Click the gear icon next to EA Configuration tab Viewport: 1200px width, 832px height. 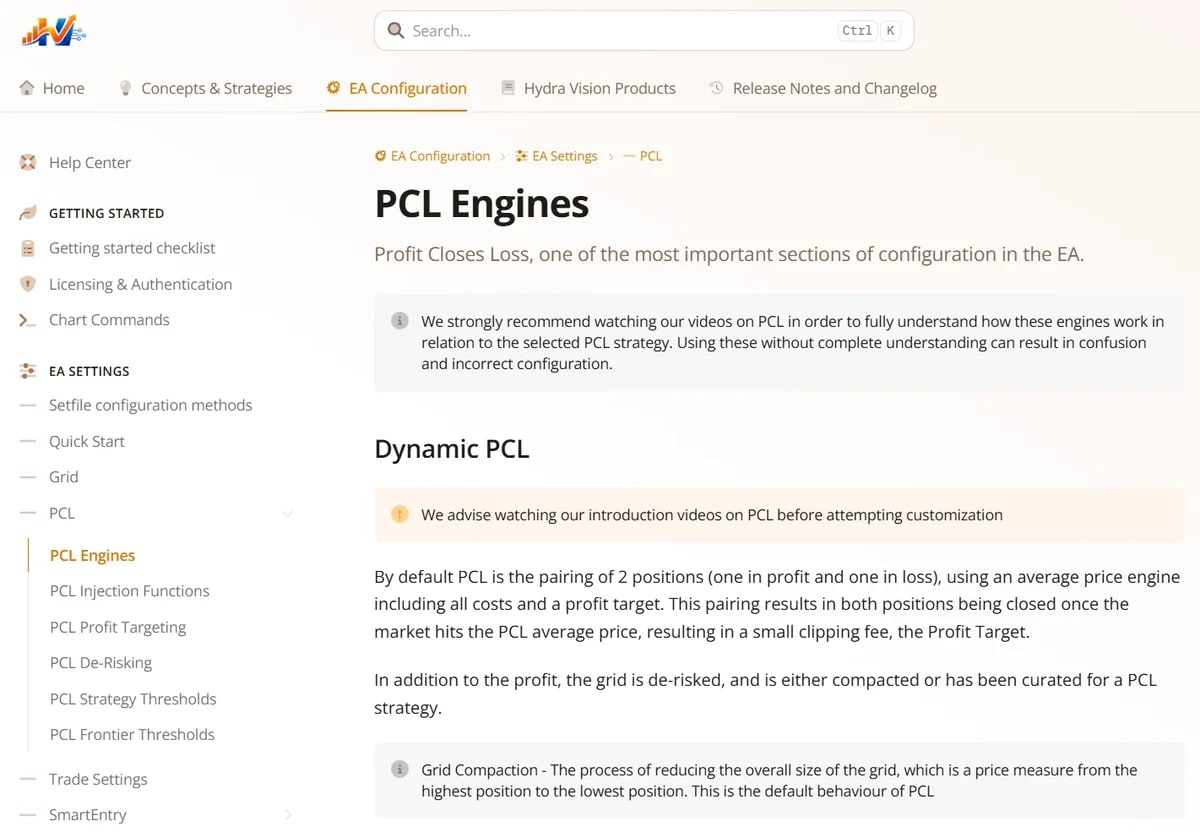click(333, 88)
